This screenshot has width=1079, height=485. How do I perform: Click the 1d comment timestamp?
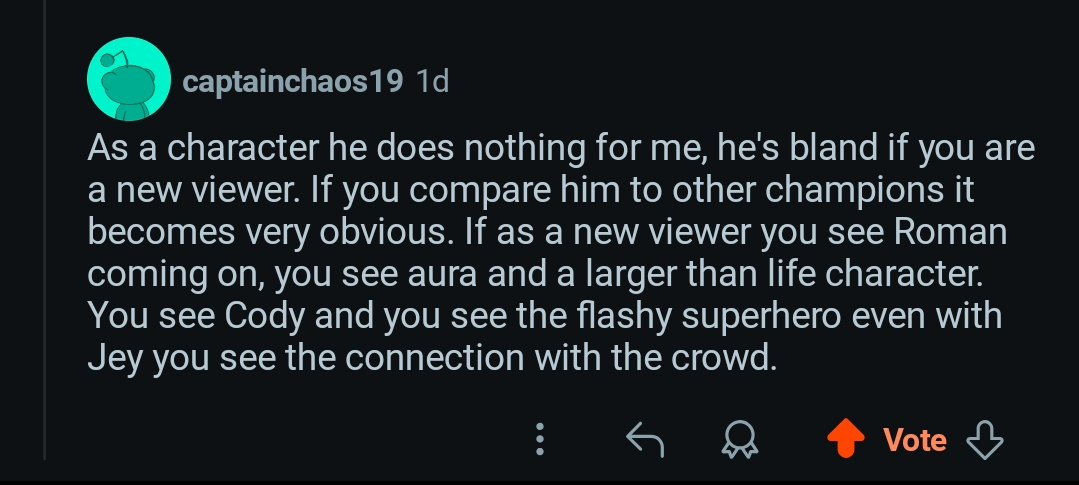(x=433, y=81)
